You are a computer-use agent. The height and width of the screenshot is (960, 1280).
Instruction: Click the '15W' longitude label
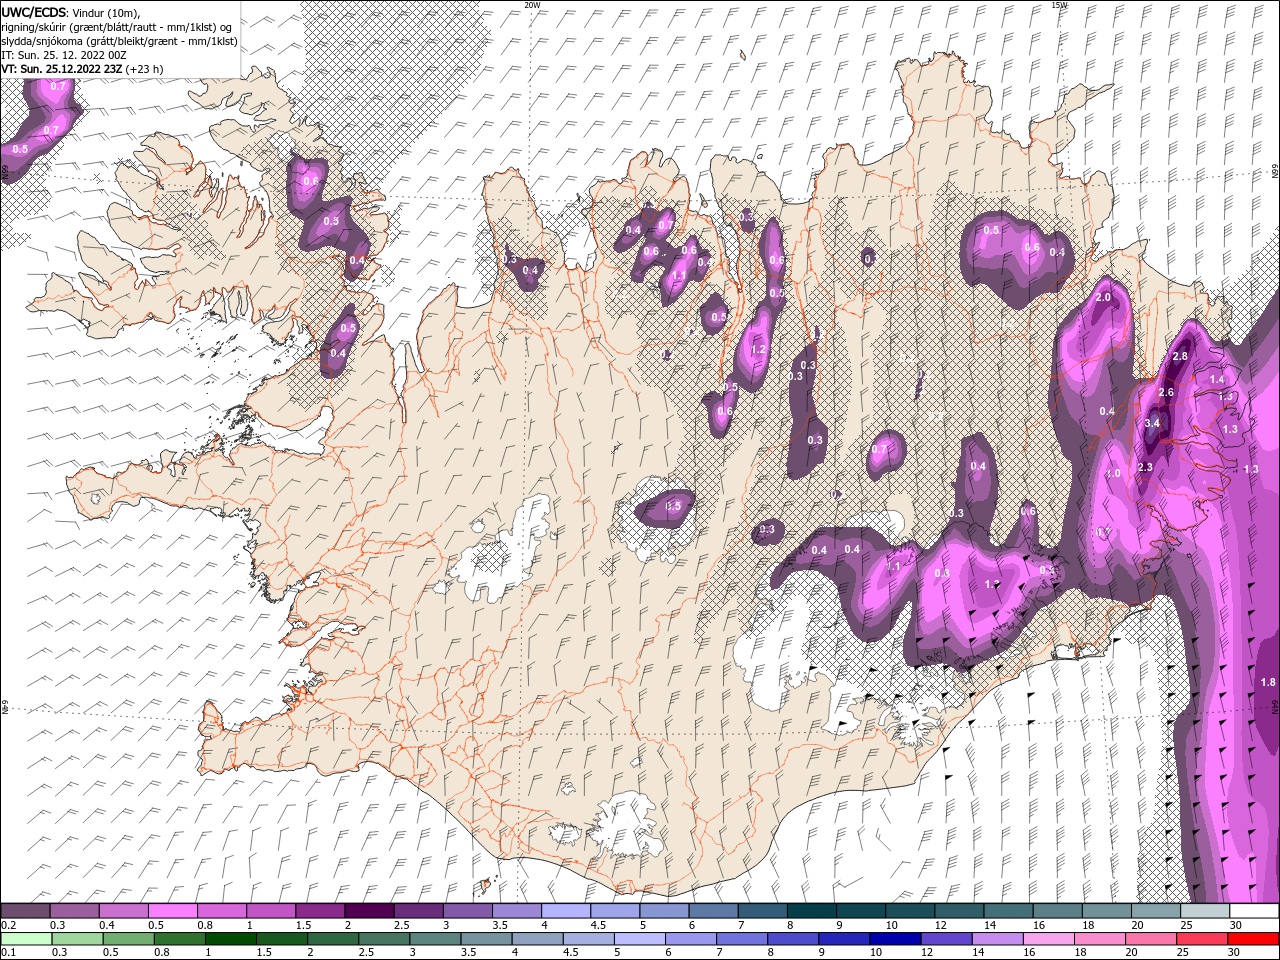coord(1060,5)
